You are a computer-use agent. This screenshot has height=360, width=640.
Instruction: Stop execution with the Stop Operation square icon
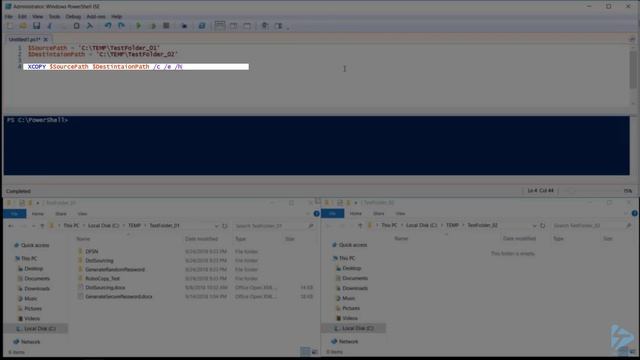click(x=166, y=26)
